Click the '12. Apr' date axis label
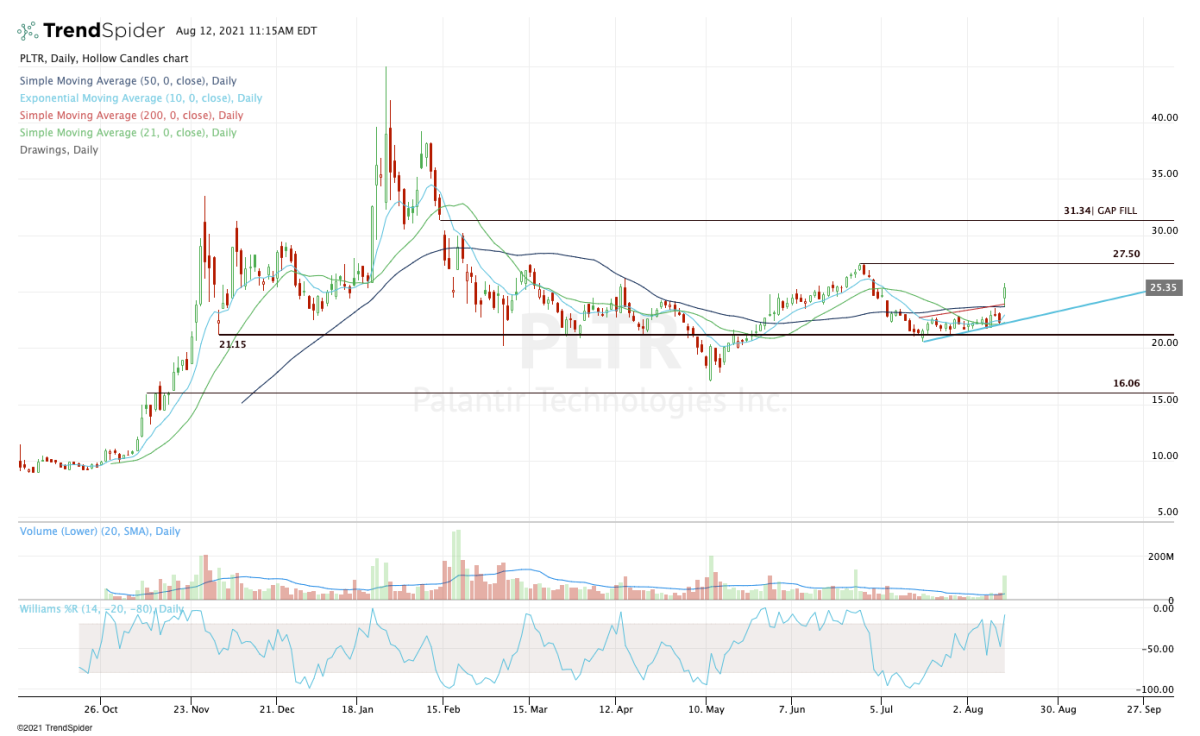The height and width of the screenshot is (736, 1200). point(617,708)
